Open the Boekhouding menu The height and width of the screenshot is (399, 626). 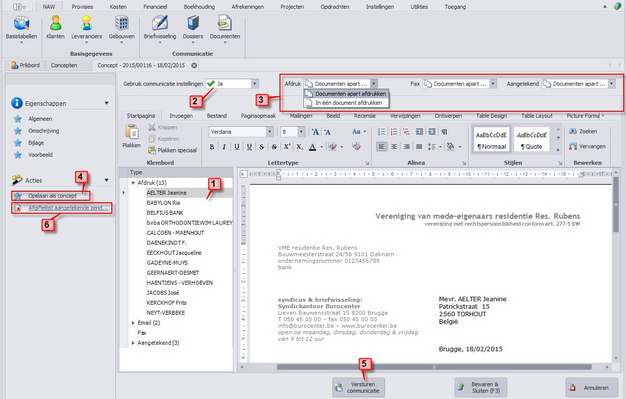click(199, 7)
